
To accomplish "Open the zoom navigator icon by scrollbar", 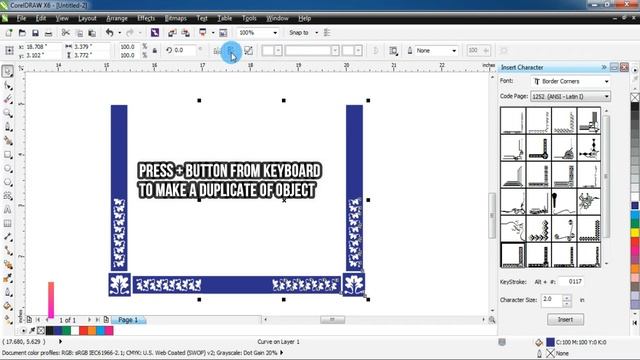I will coord(492,320).
